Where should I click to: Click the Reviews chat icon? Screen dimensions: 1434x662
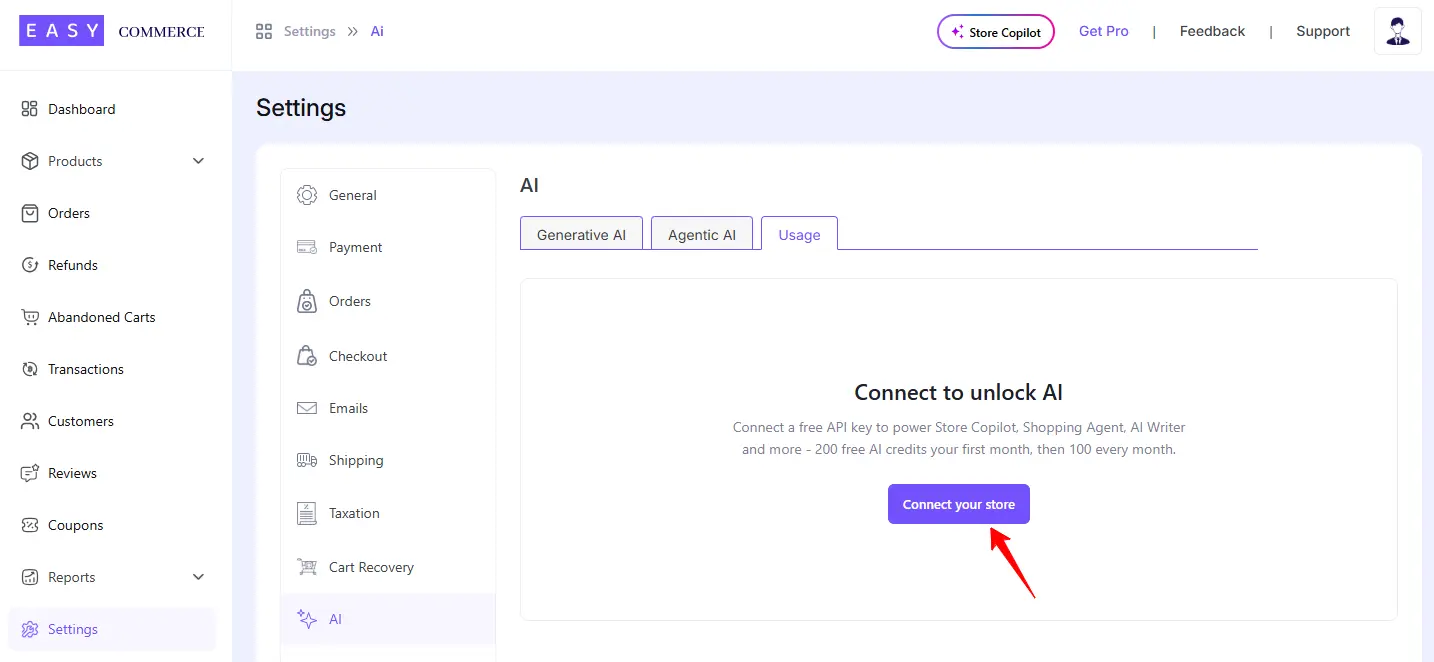pos(29,473)
